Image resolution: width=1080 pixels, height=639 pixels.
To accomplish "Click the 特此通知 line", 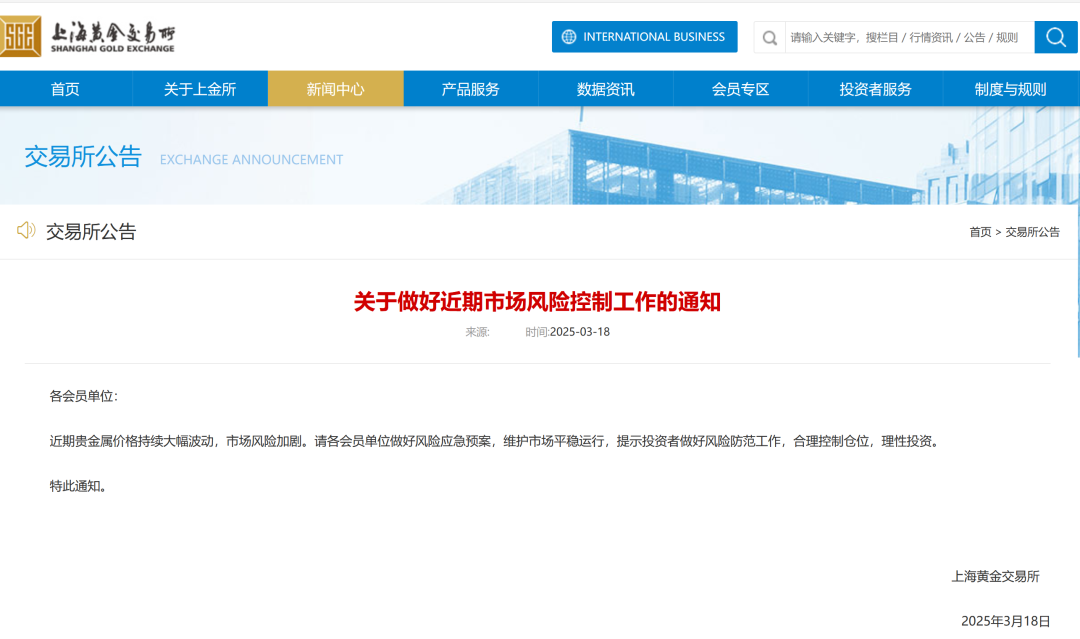I will pyautogui.click(x=78, y=486).
